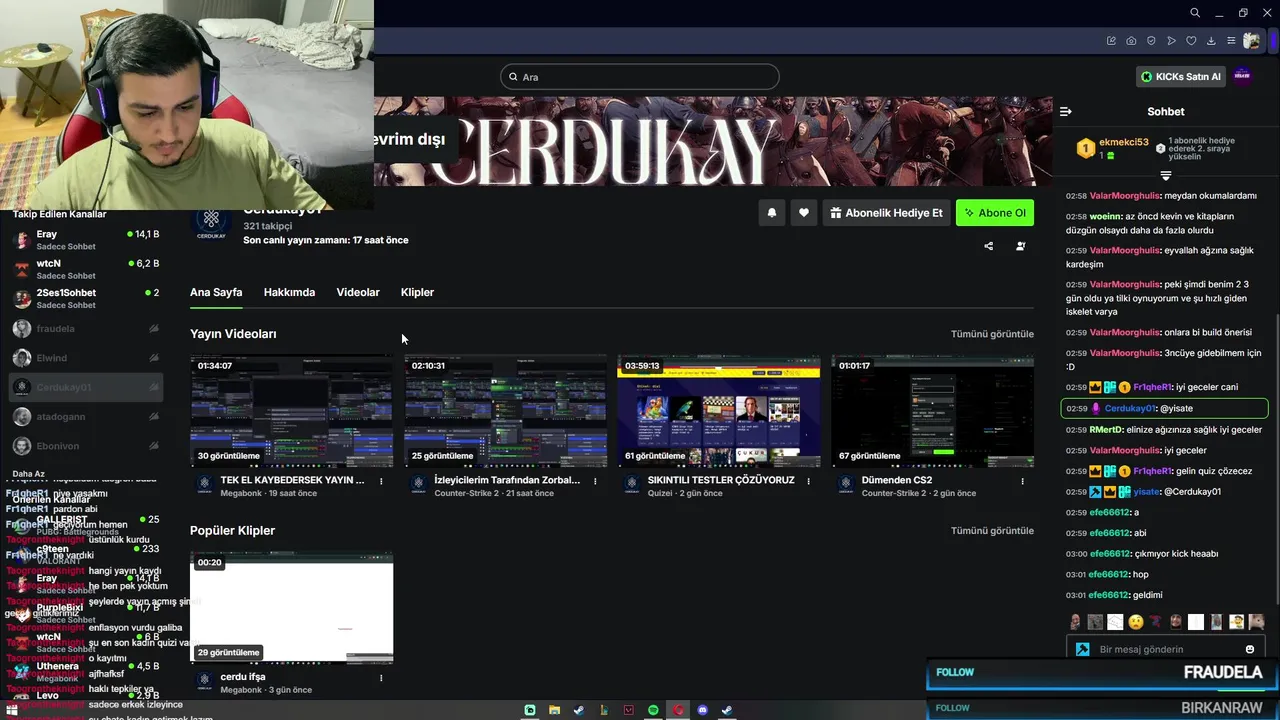
Task: Open File Explorer from the taskbar
Action: pyautogui.click(x=554, y=710)
